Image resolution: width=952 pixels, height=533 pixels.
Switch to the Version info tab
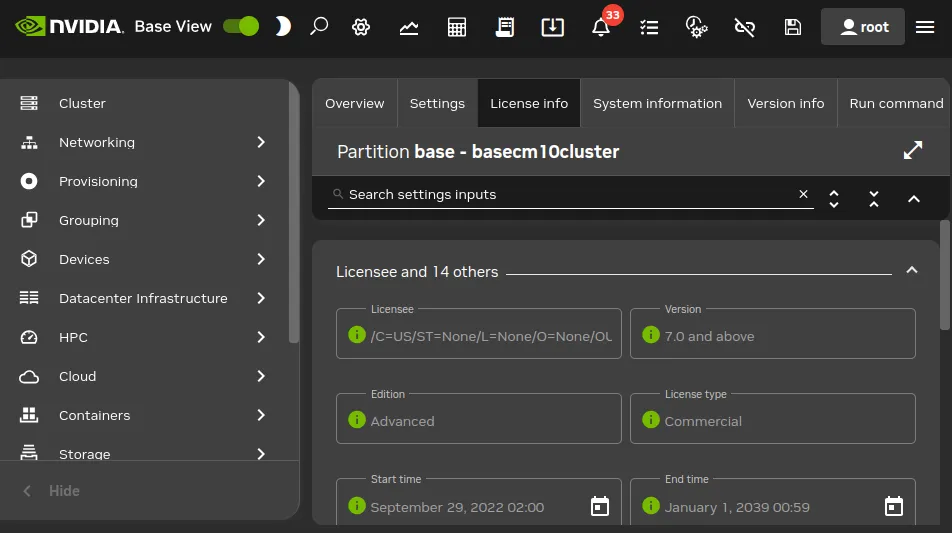(786, 103)
